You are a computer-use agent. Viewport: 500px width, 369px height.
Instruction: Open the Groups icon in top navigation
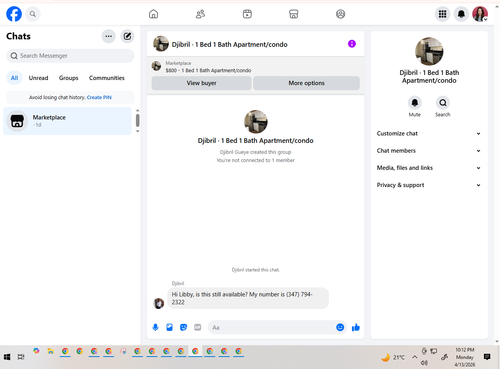point(340,14)
